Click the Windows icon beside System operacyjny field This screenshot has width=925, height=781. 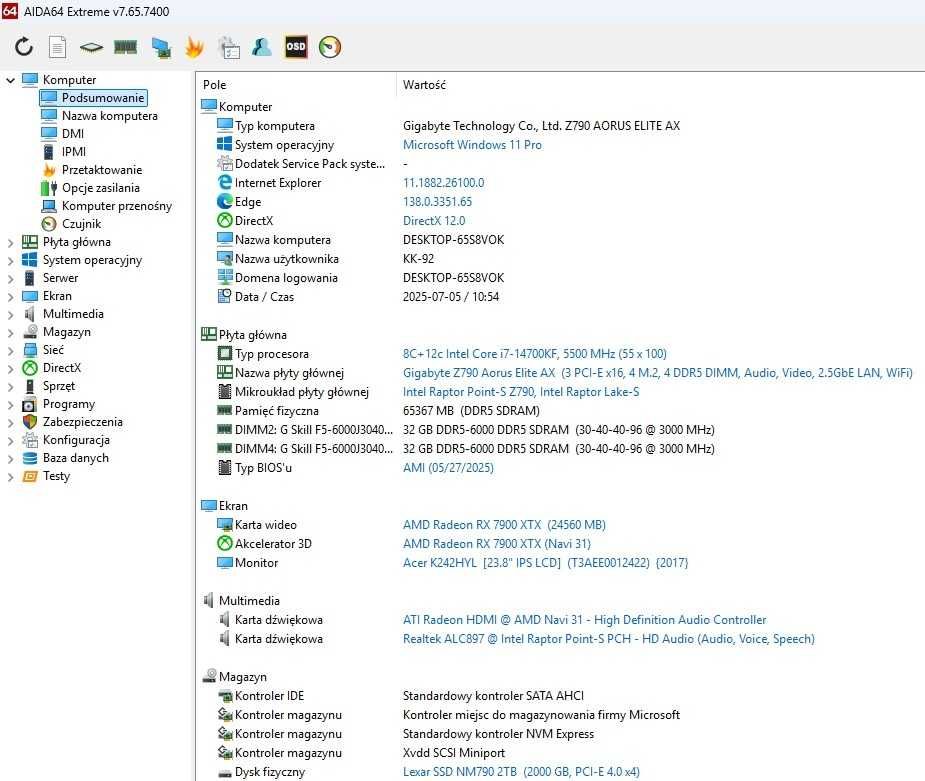click(224, 145)
